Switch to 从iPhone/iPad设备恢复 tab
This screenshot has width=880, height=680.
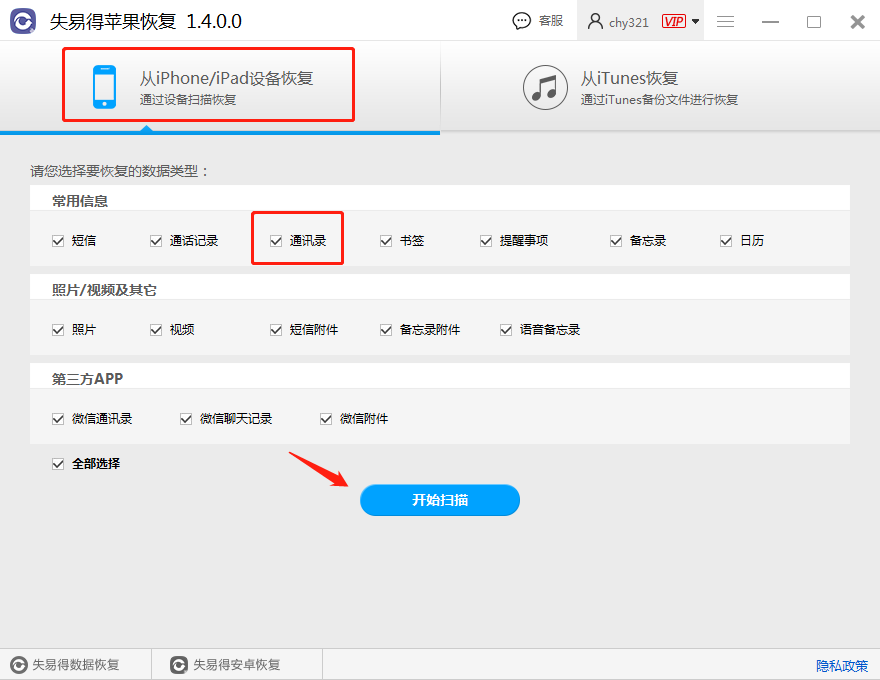[220, 86]
